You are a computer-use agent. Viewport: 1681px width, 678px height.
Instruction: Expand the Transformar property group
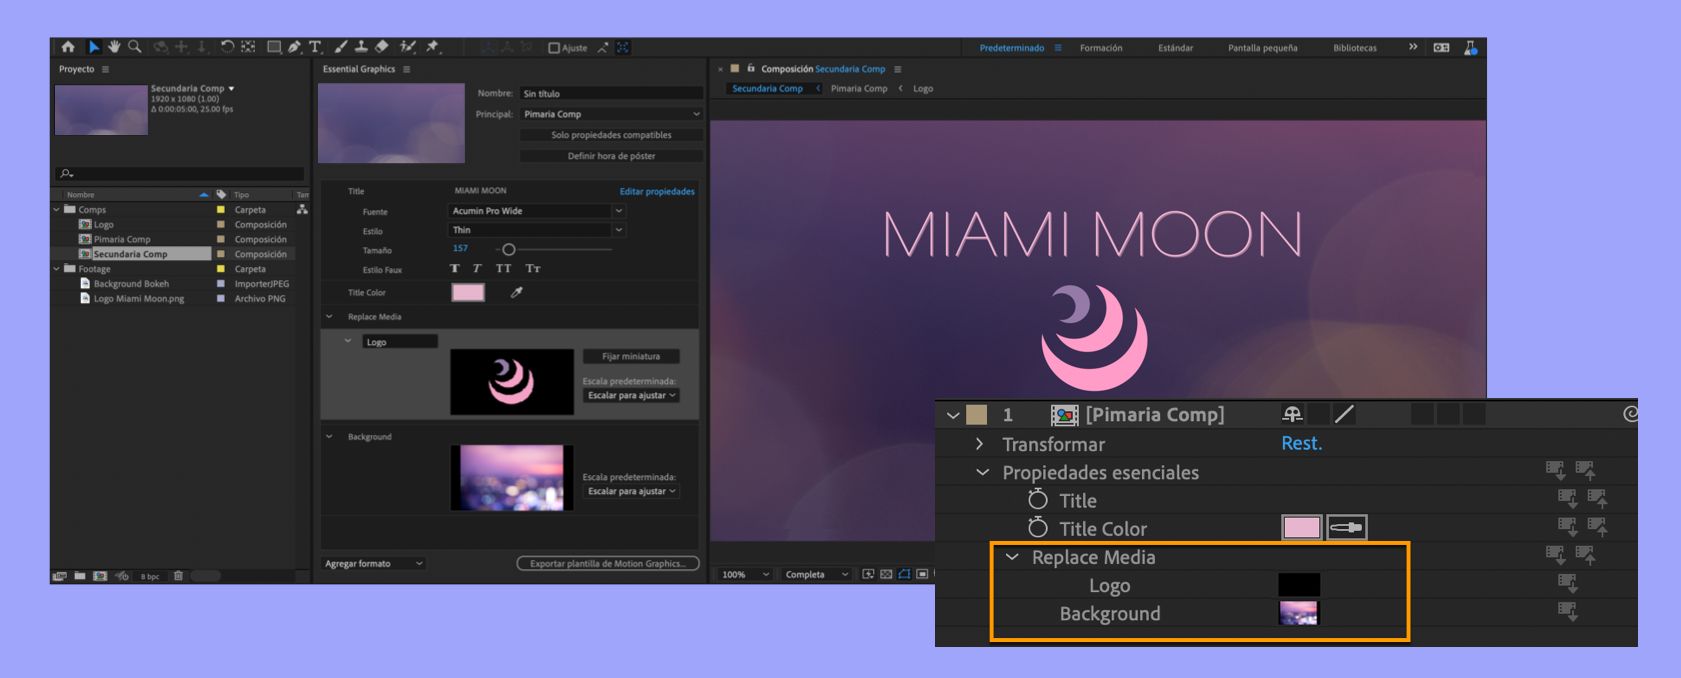tap(980, 444)
